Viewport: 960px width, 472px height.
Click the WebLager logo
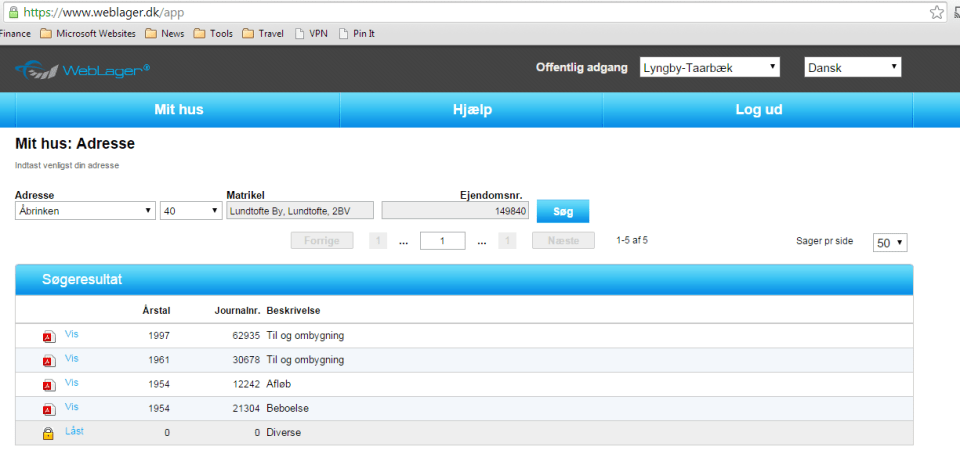(83, 69)
